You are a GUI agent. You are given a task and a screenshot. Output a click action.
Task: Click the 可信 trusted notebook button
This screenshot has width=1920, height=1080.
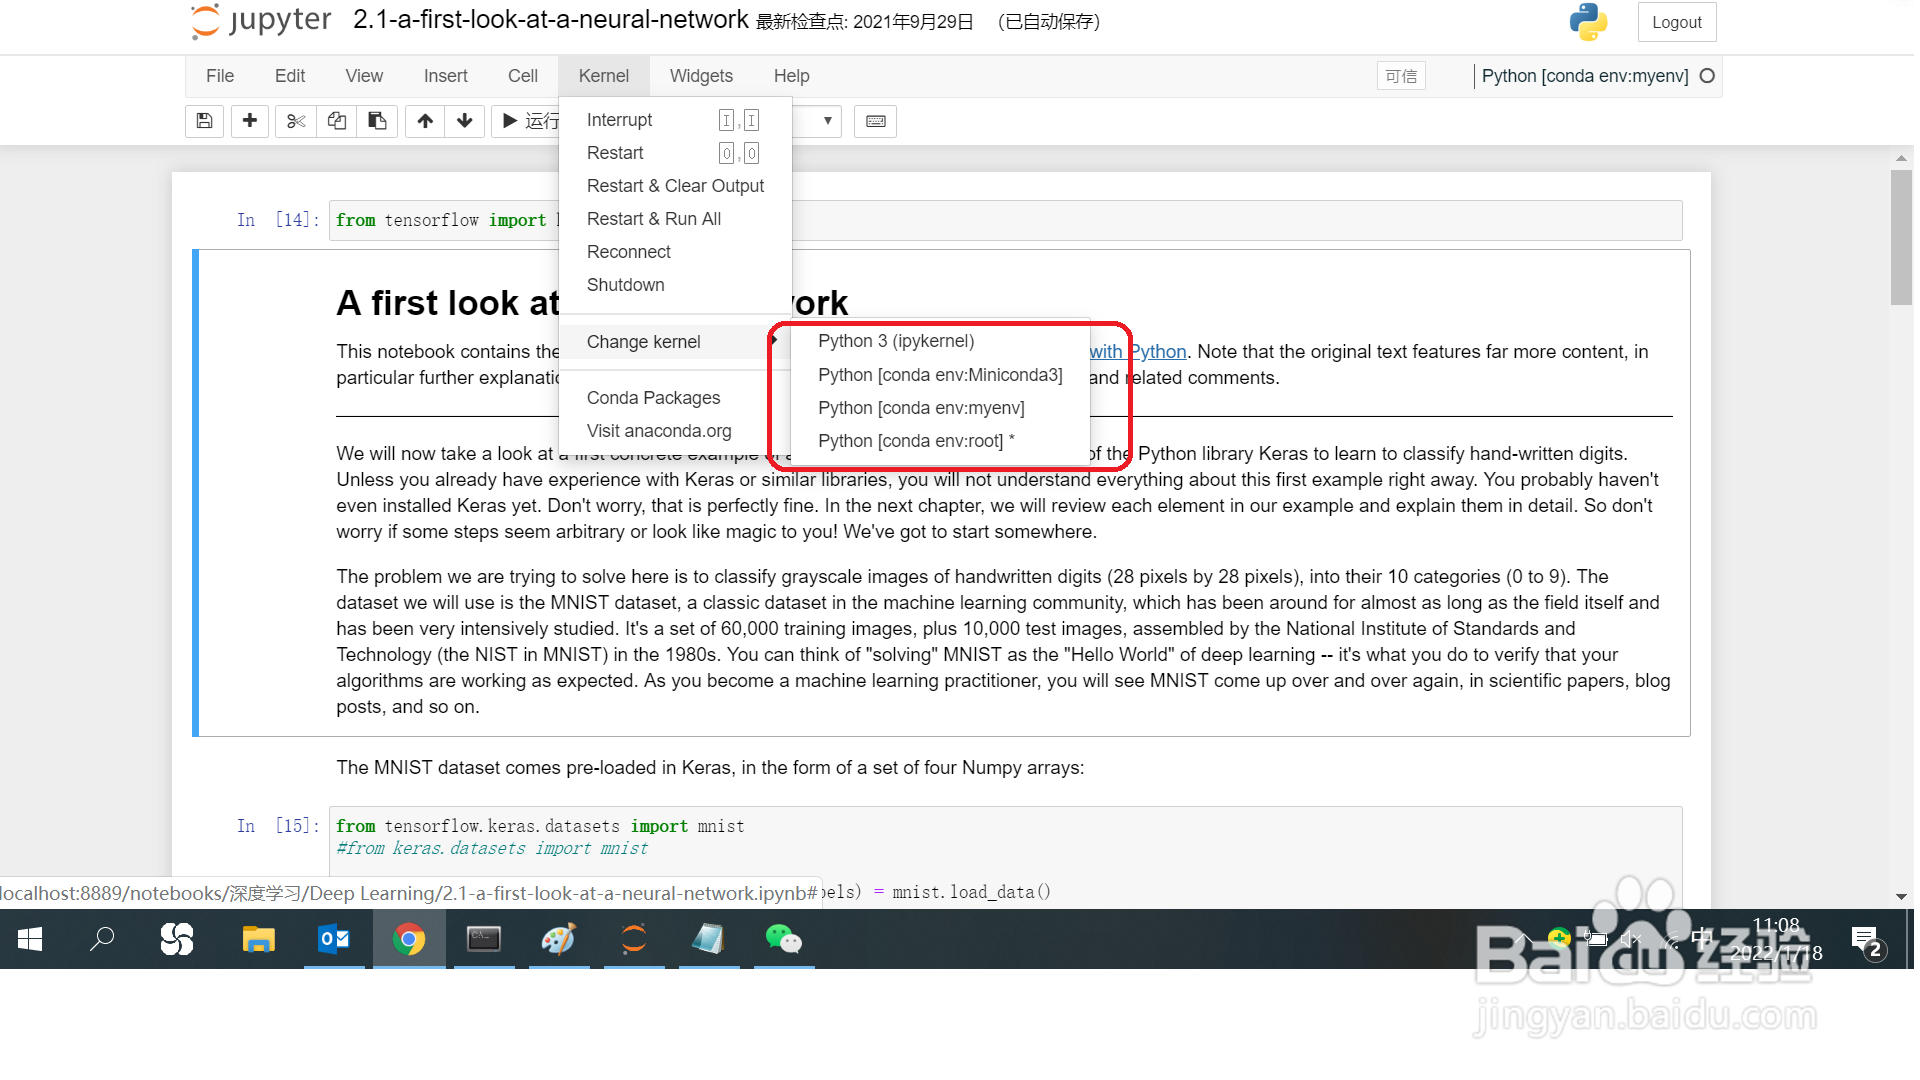[1400, 76]
